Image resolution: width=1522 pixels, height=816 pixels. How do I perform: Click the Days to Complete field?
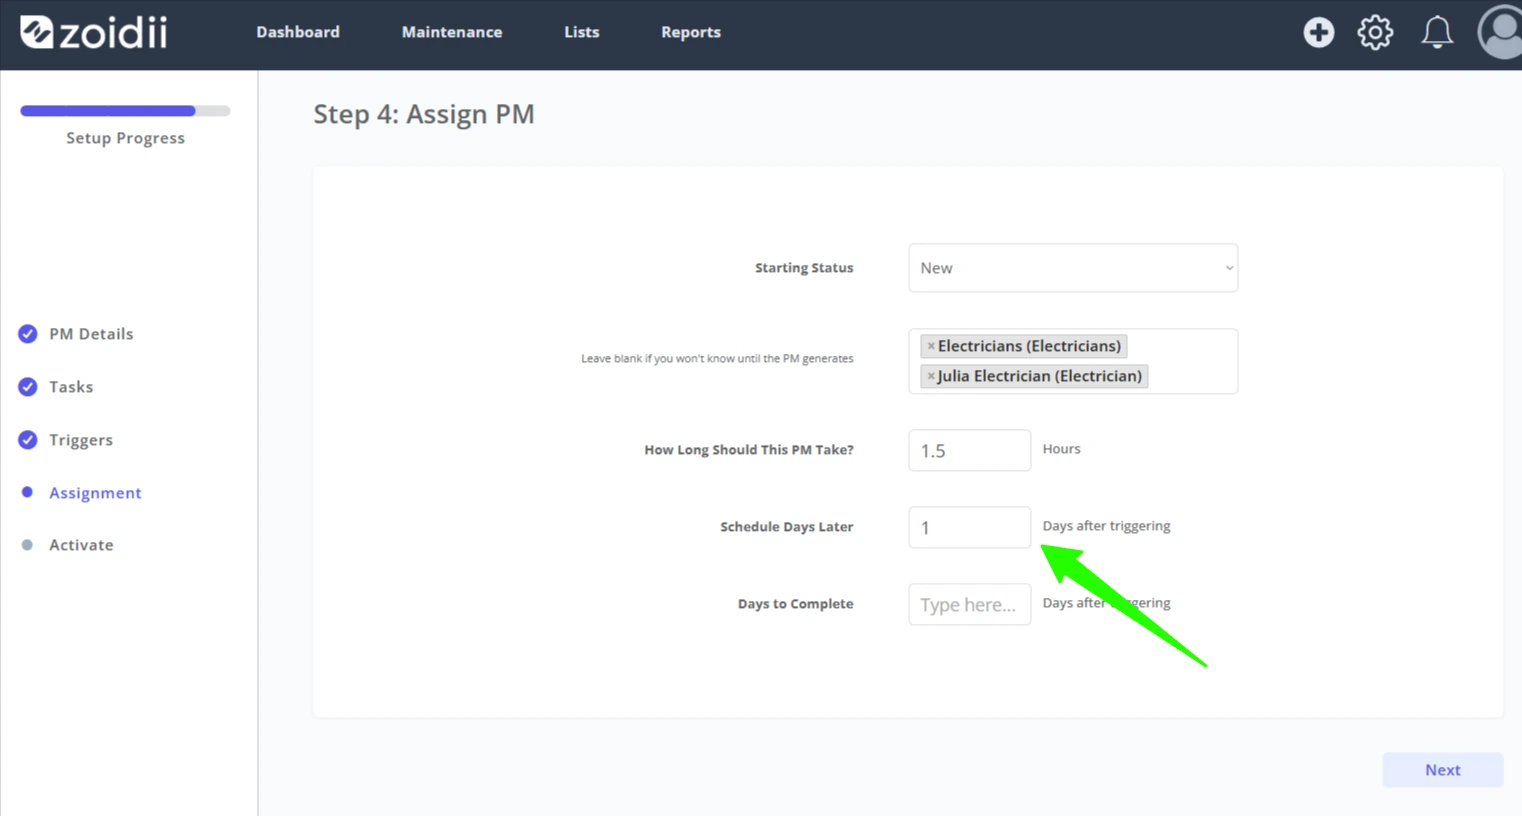[969, 604]
